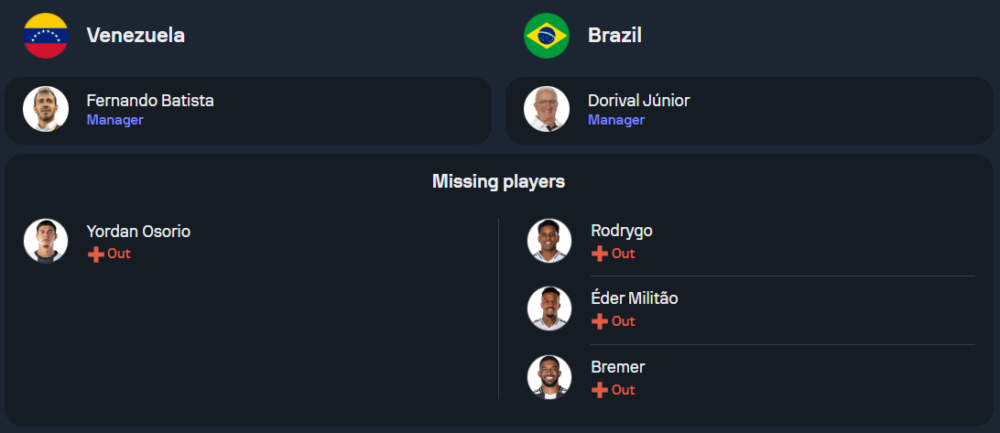Image resolution: width=1000 pixels, height=433 pixels.
Task: Click the Venezuela flag icon
Action: [x=46, y=35]
